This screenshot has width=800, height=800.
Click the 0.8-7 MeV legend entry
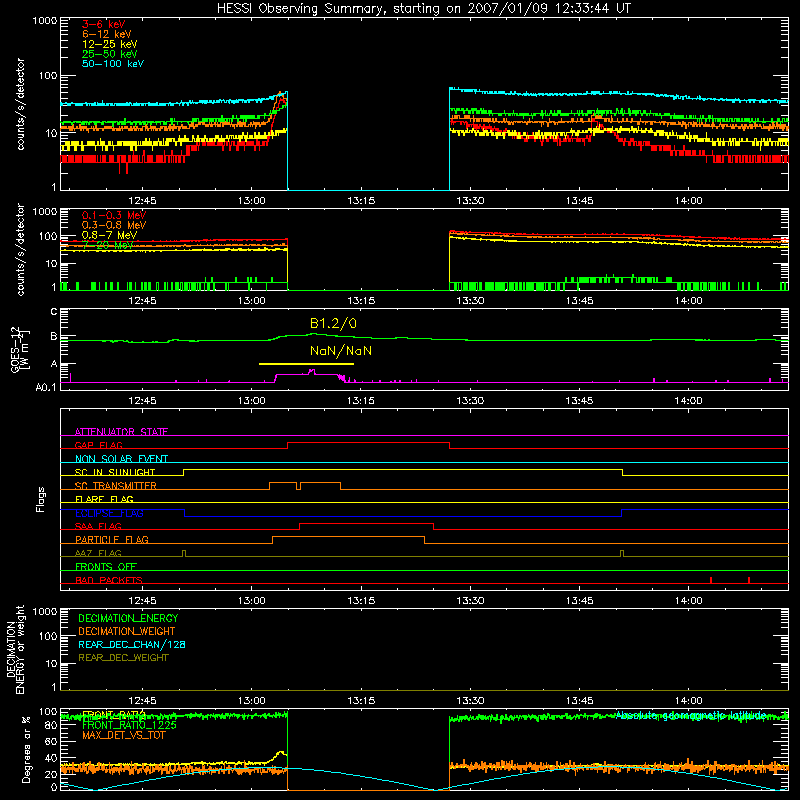[109, 235]
